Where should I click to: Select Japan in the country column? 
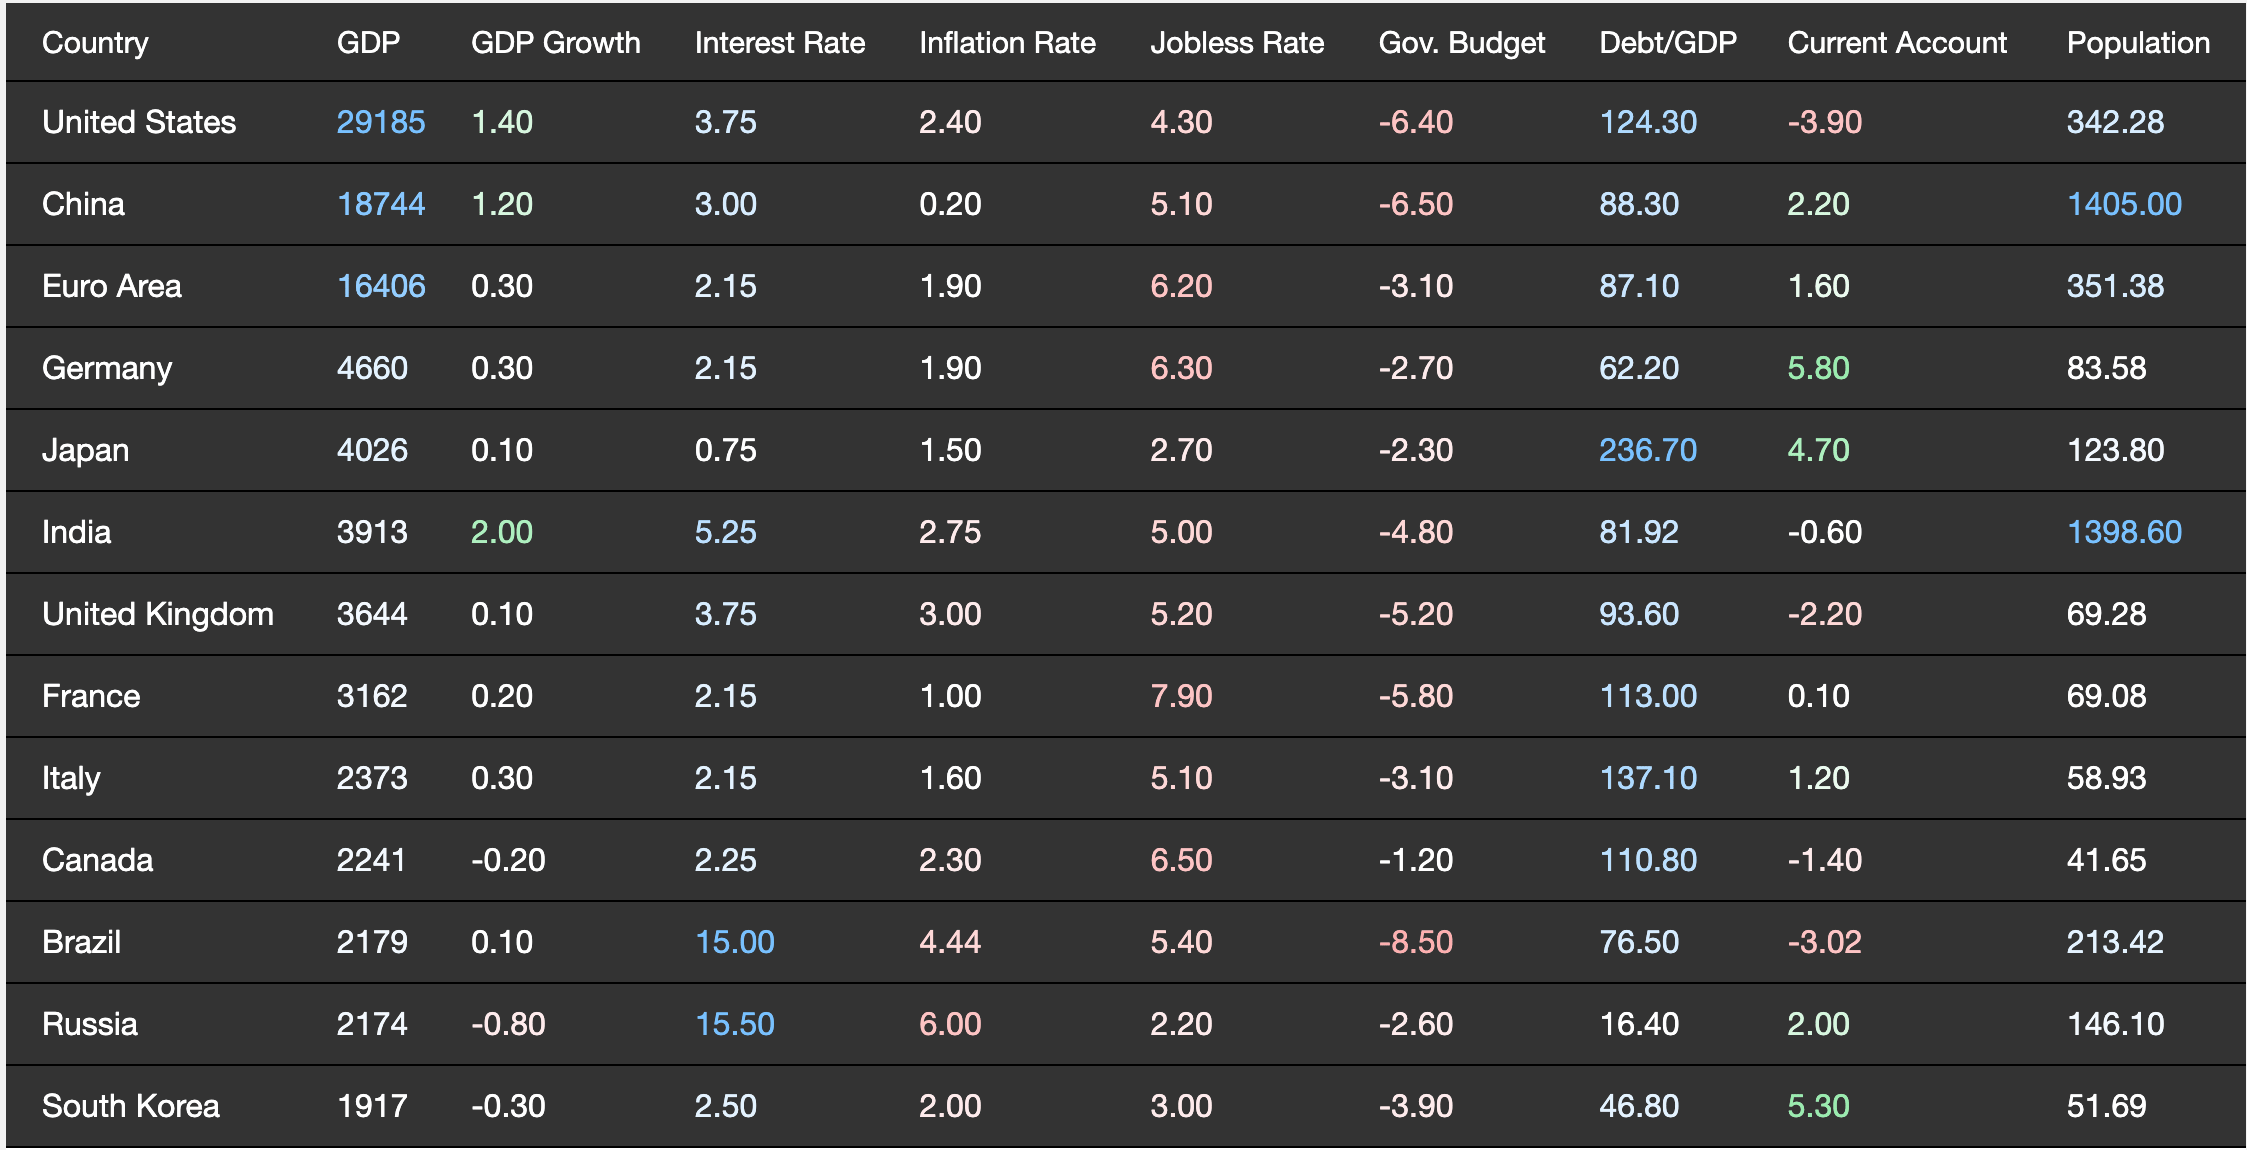85,450
